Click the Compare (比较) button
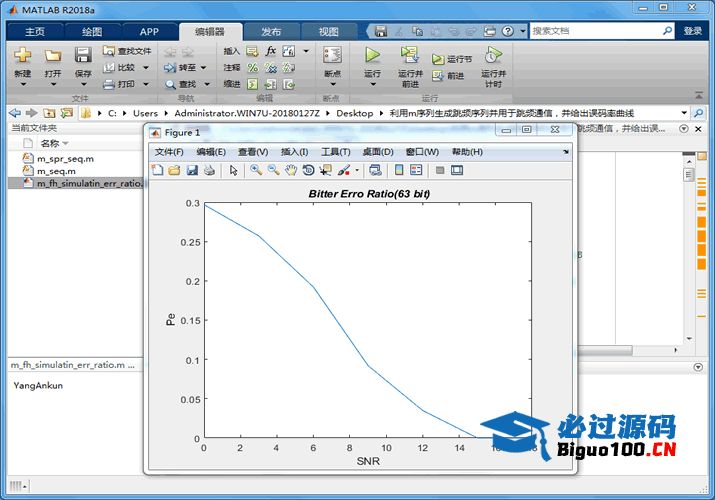Image resolution: width=715 pixels, height=500 pixels. tap(119, 67)
